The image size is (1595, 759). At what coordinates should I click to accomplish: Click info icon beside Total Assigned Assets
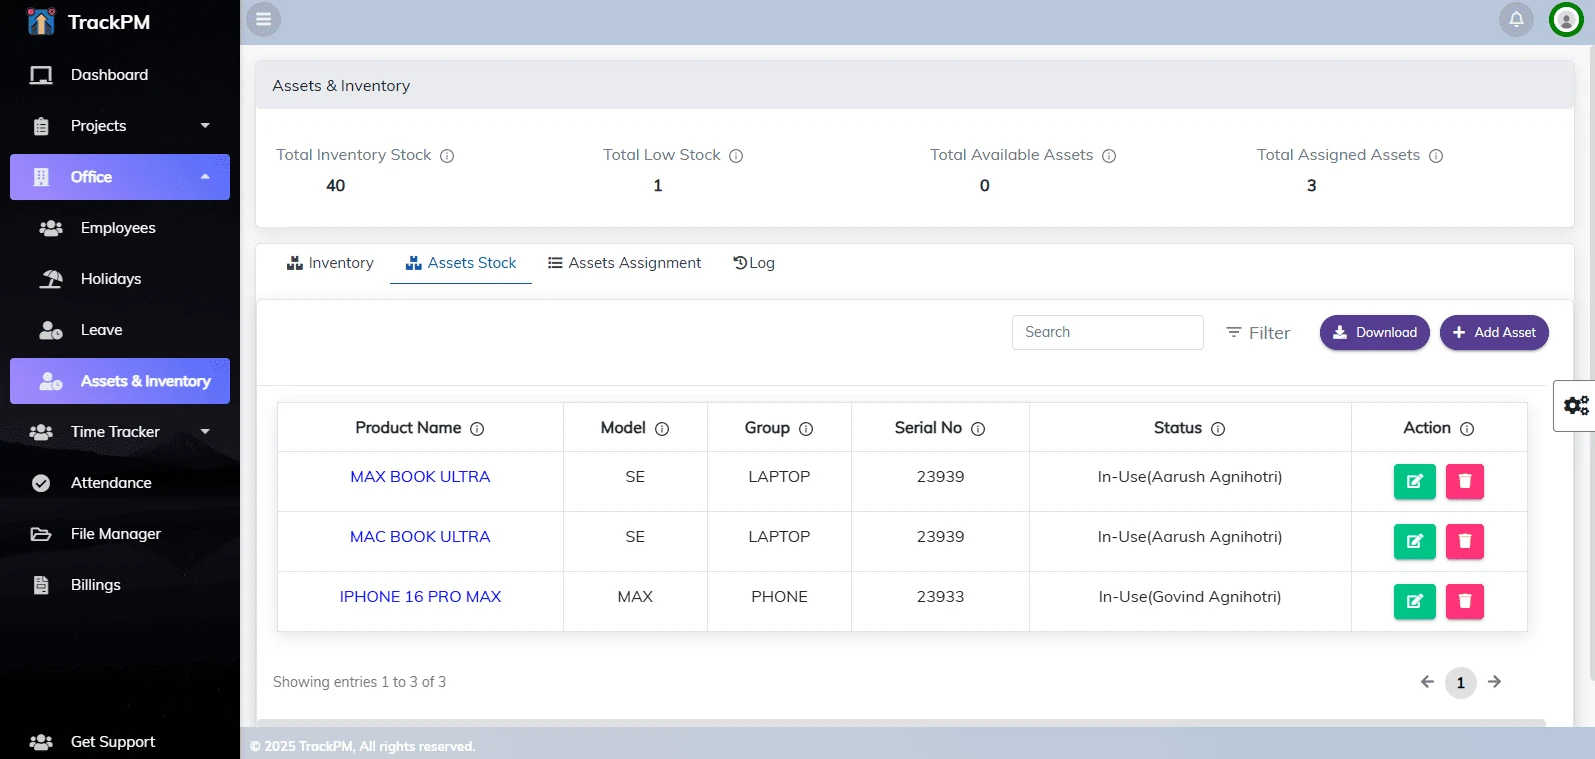(1436, 156)
